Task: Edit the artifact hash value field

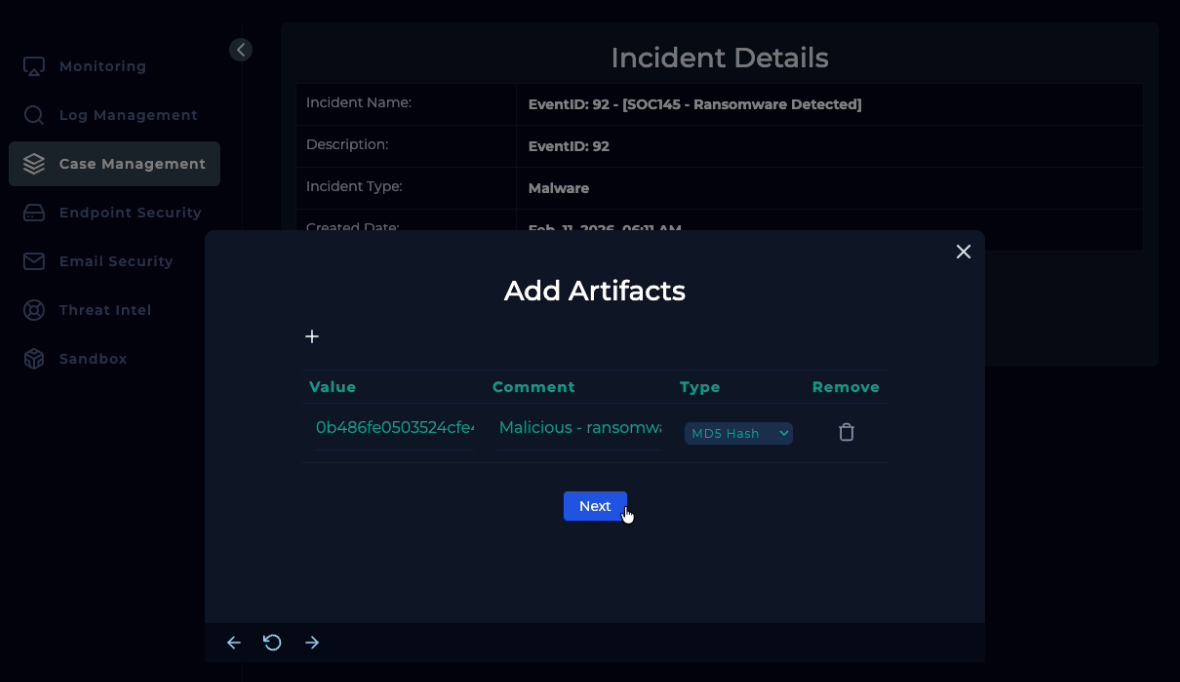Action: click(x=394, y=428)
